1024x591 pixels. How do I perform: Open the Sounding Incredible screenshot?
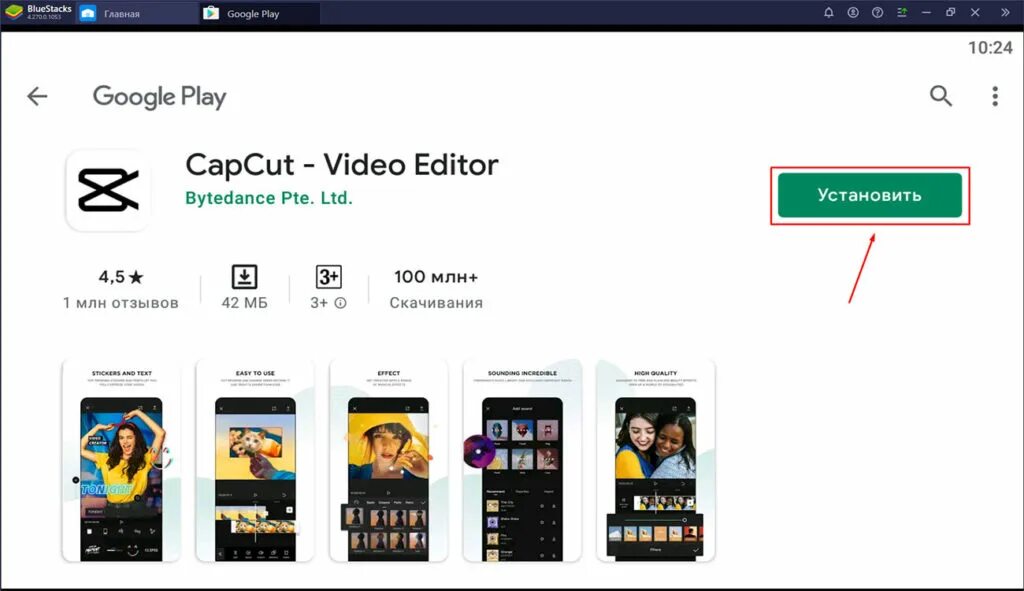tap(522, 460)
